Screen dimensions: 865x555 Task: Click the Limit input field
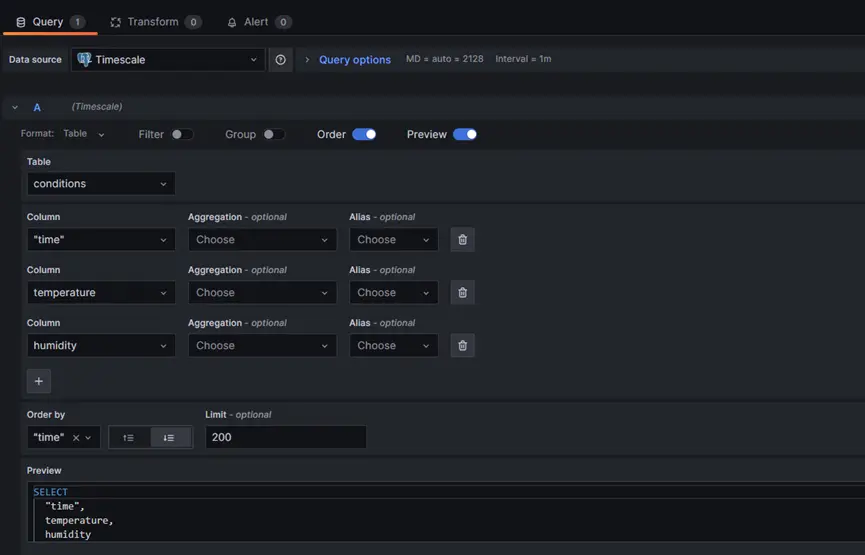click(x=285, y=437)
